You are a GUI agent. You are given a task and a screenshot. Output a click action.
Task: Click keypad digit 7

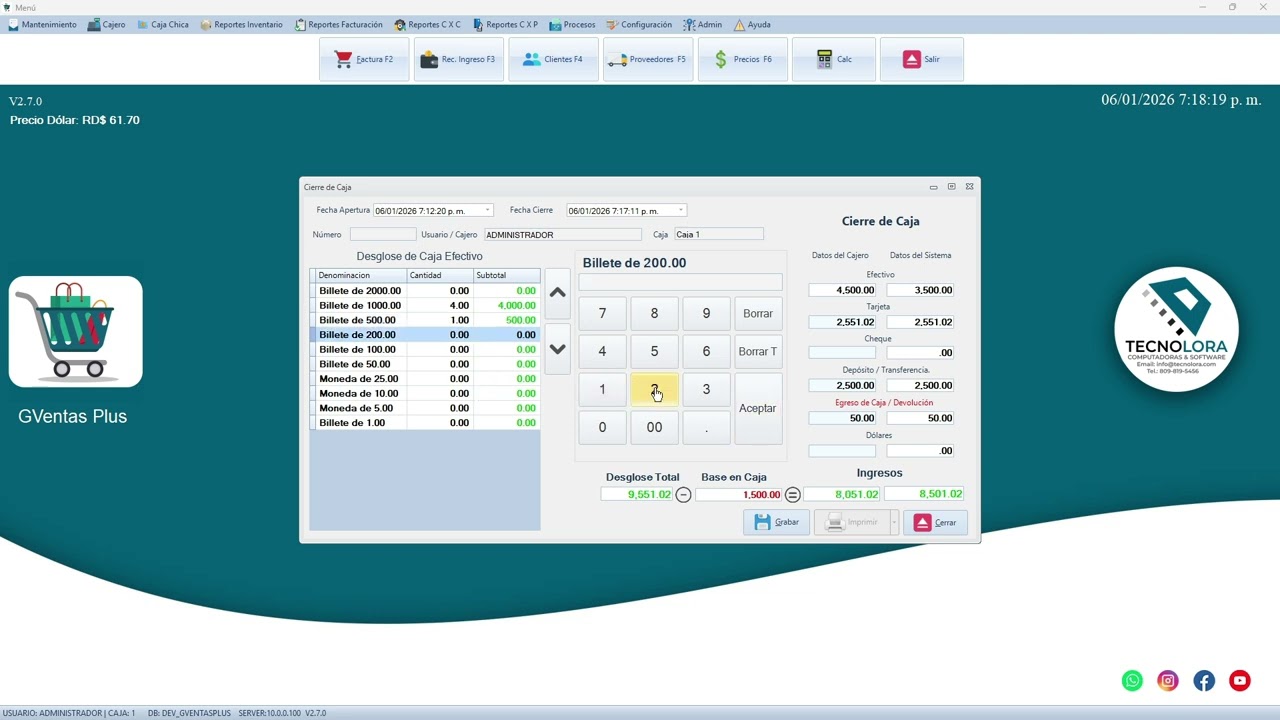tap(602, 314)
